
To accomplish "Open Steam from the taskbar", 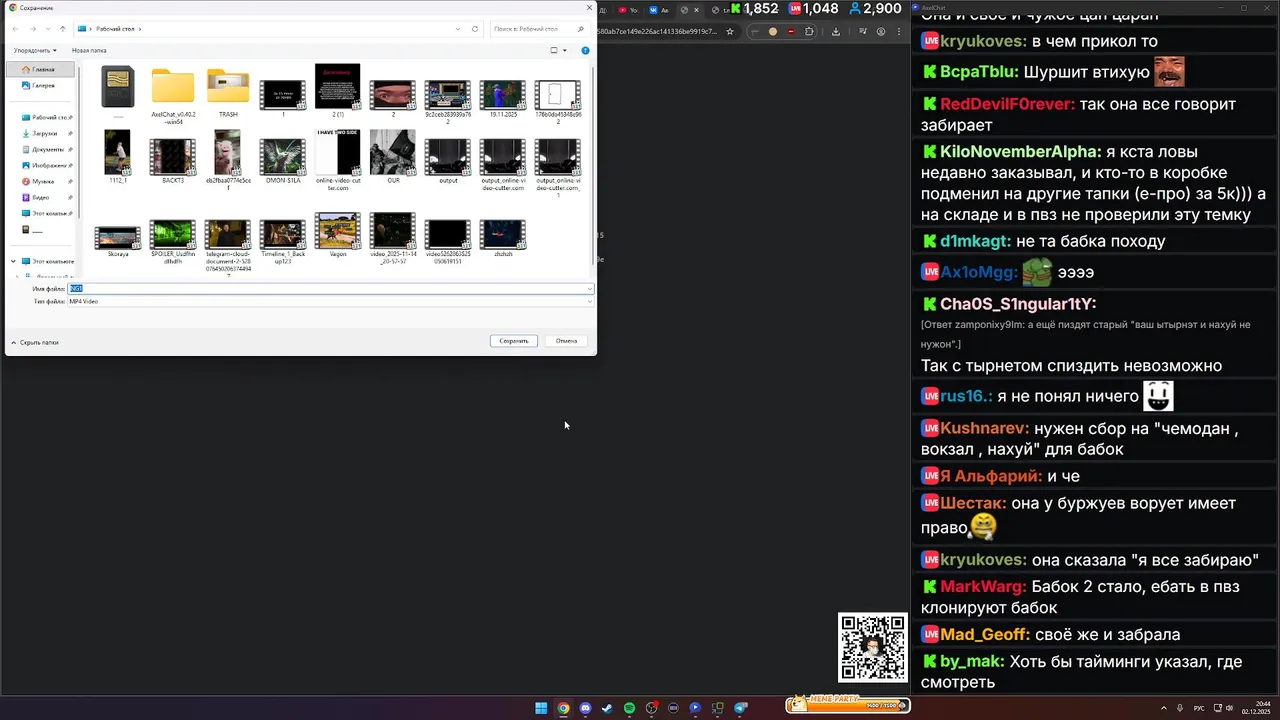I will 607,708.
